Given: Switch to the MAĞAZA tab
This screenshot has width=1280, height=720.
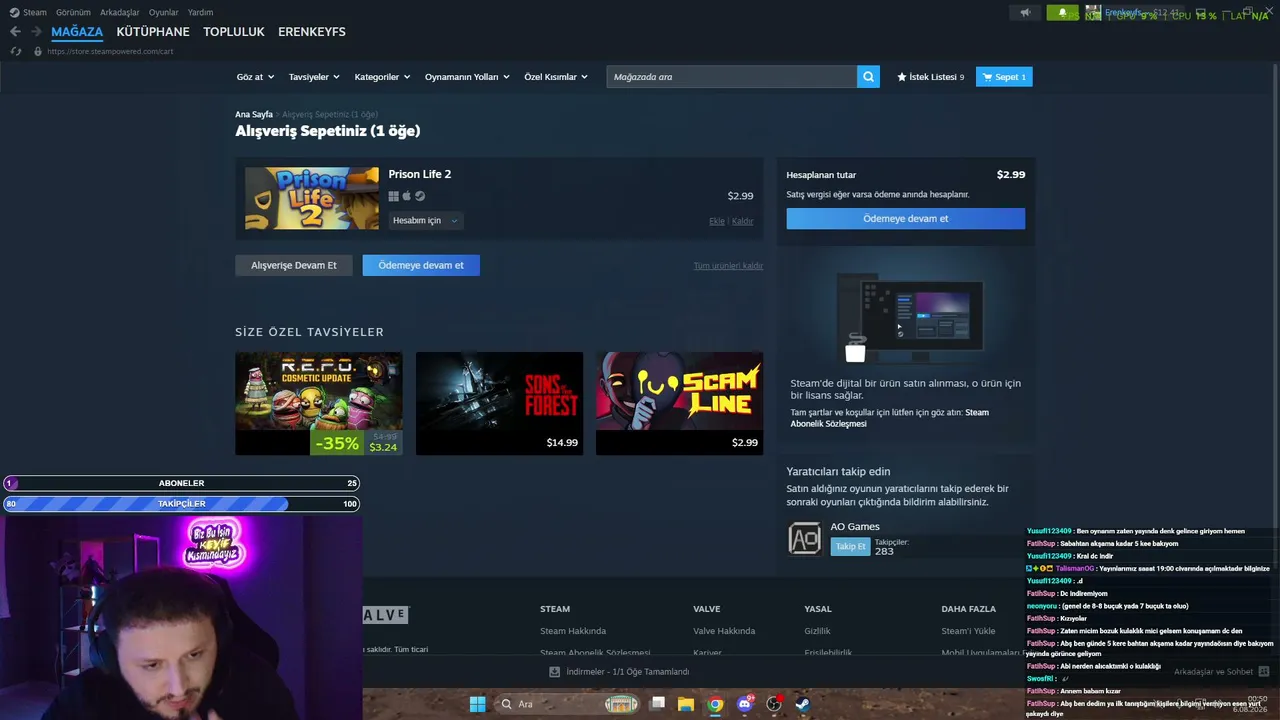Looking at the screenshot, I should click(77, 32).
